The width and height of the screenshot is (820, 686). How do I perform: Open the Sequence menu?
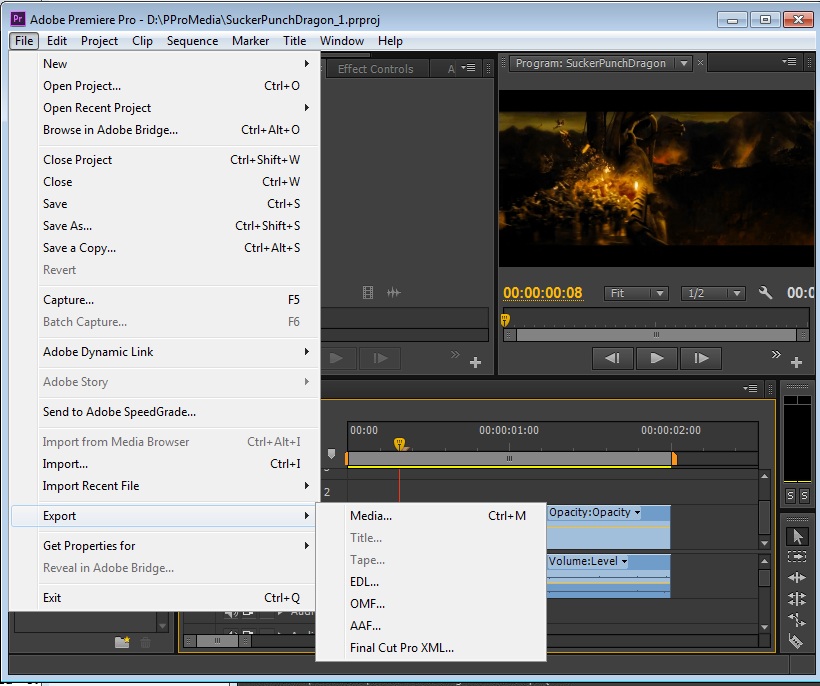(192, 41)
